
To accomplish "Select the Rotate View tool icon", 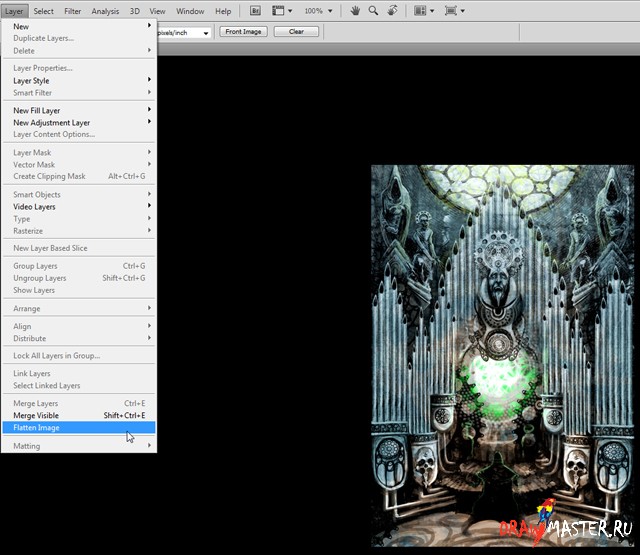I will [x=392, y=11].
